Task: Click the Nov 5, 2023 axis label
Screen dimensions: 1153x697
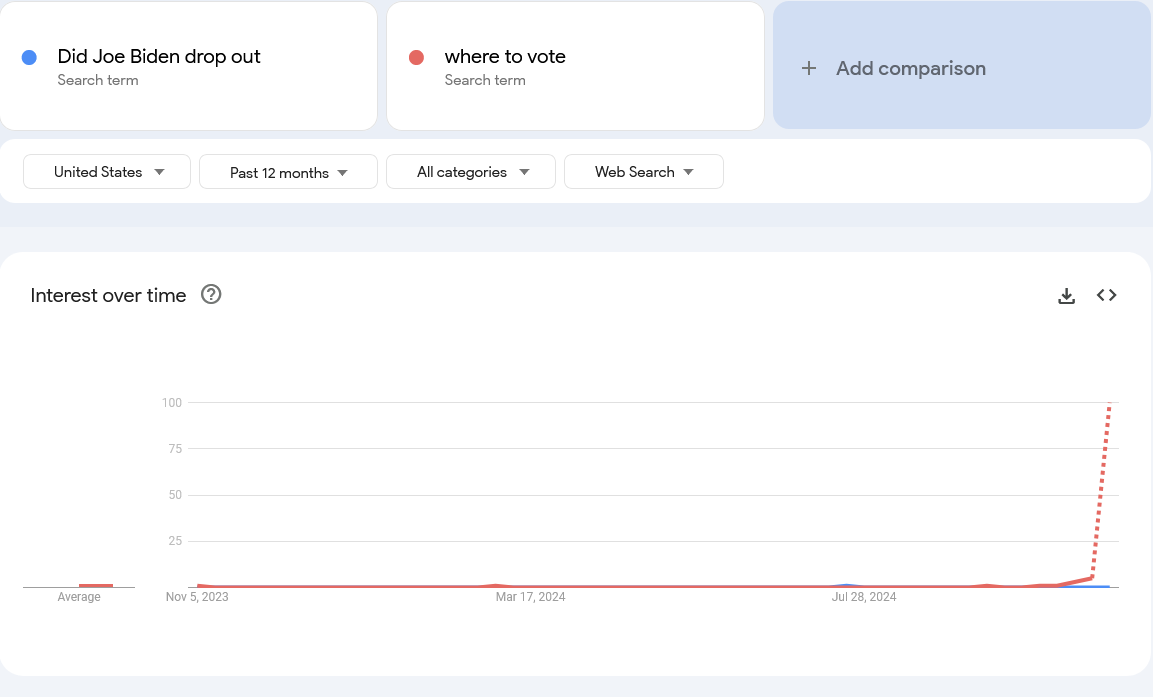Action: coord(197,597)
